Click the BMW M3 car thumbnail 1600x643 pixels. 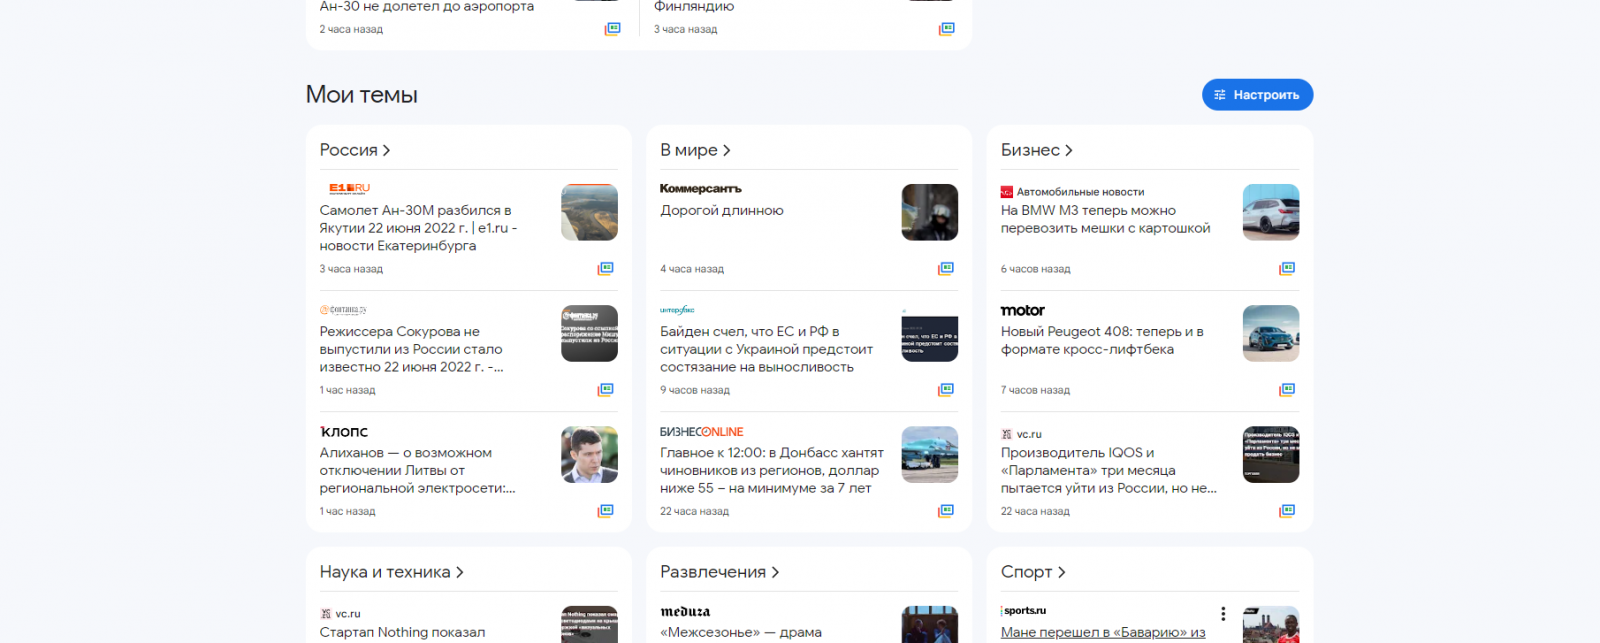(1271, 212)
